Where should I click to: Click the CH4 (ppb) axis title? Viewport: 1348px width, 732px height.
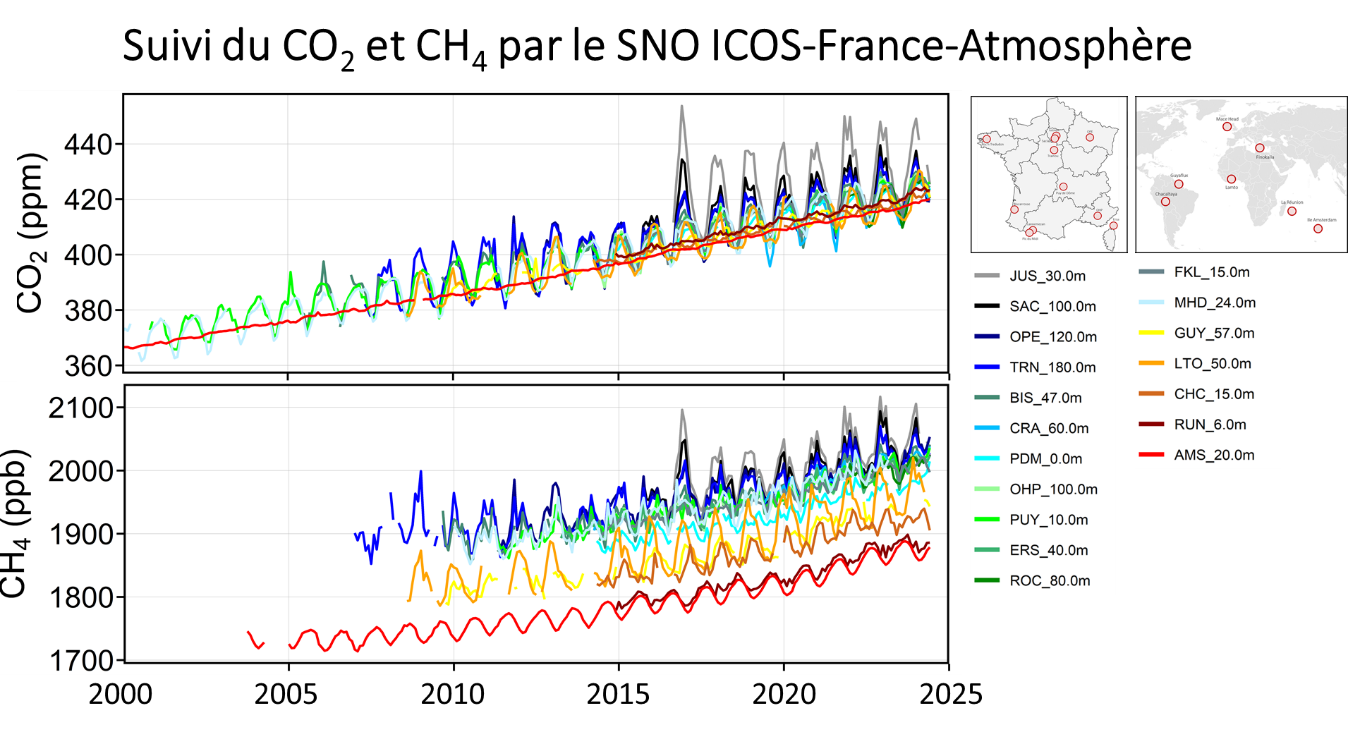coord(14,525)
